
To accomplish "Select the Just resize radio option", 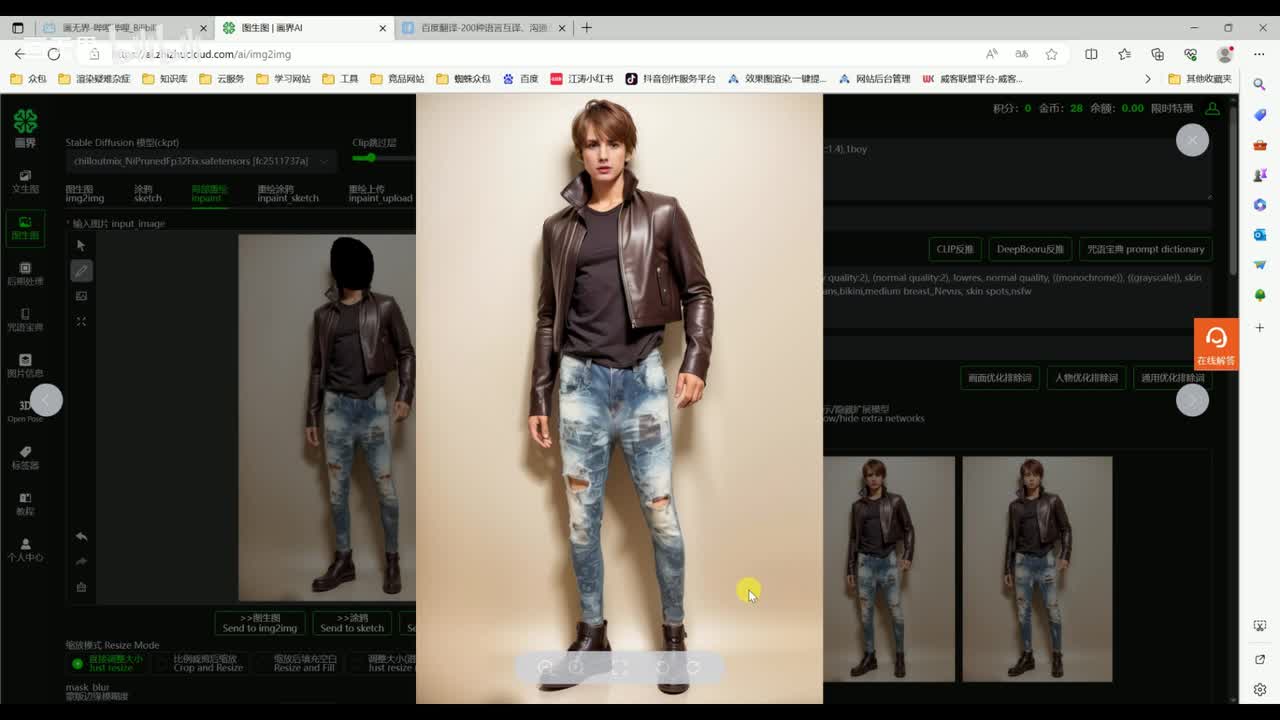I will 78,663.
